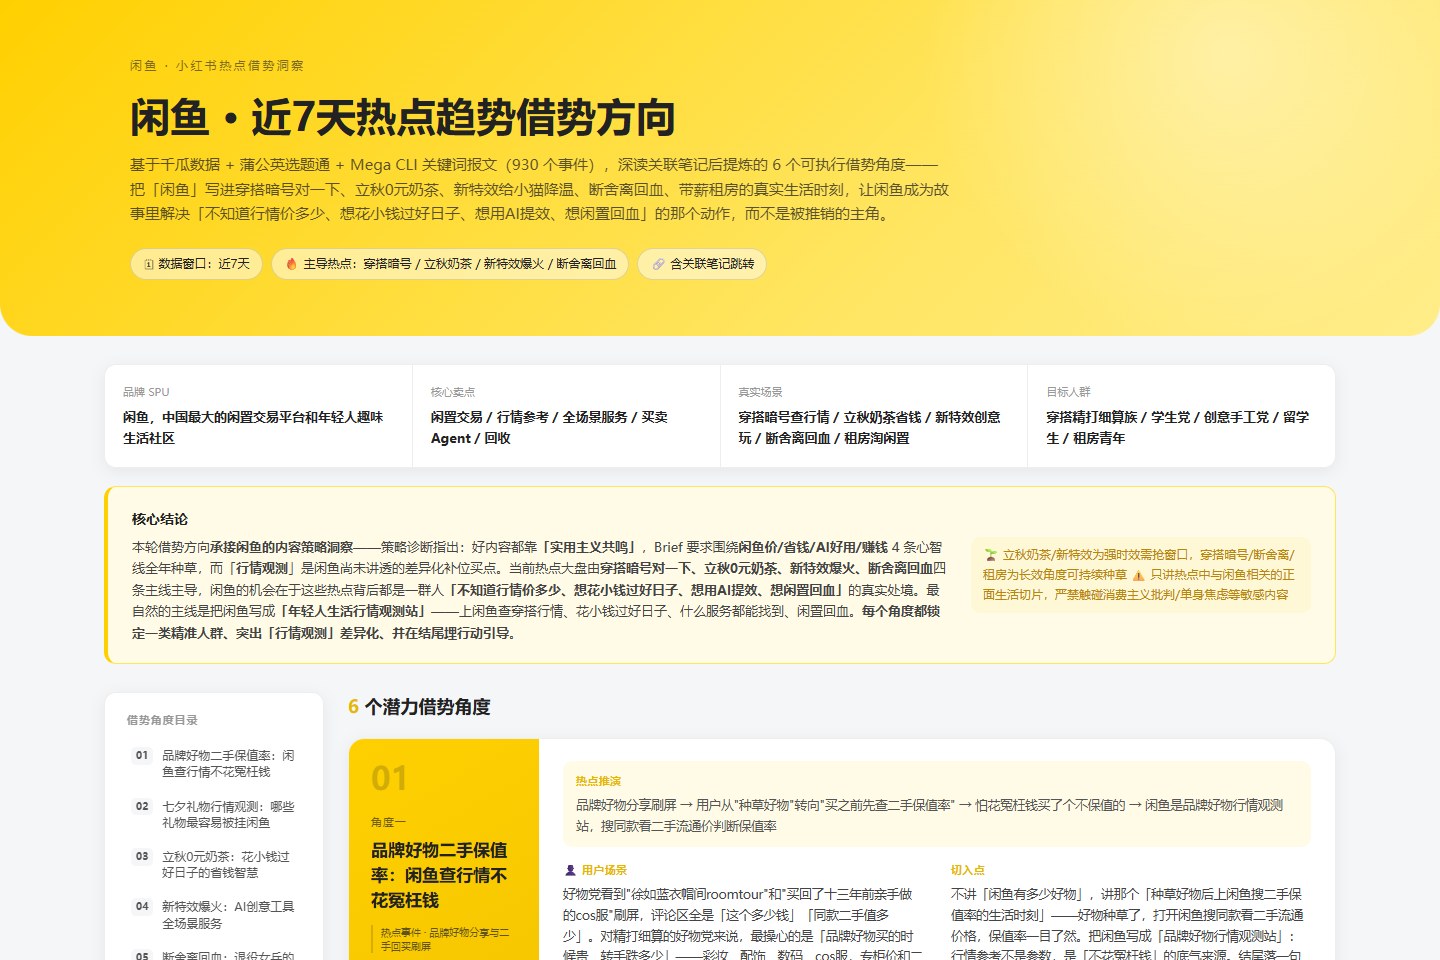The image size is (1440, 960).
Task: Click the purple user icon beside 用户场景
Action: [570, 870]
